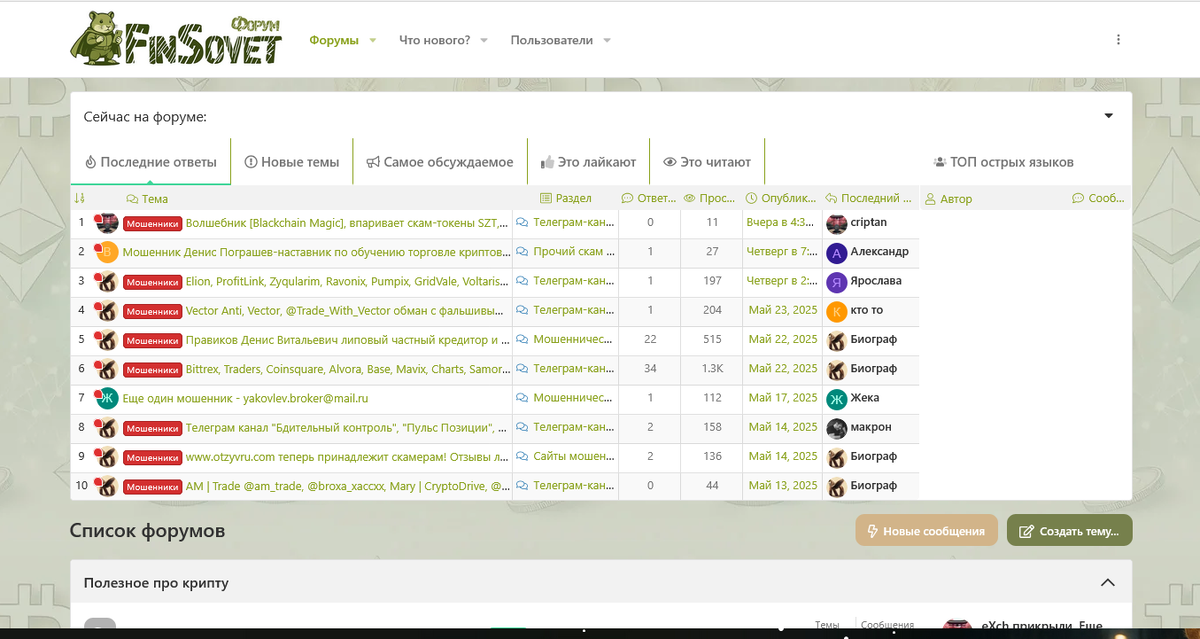Image resolution: width=1200 pixels, height=639 pixels.
Task: Click Жека's green avatar in last-poster column
Action: (x=837, y=399)
